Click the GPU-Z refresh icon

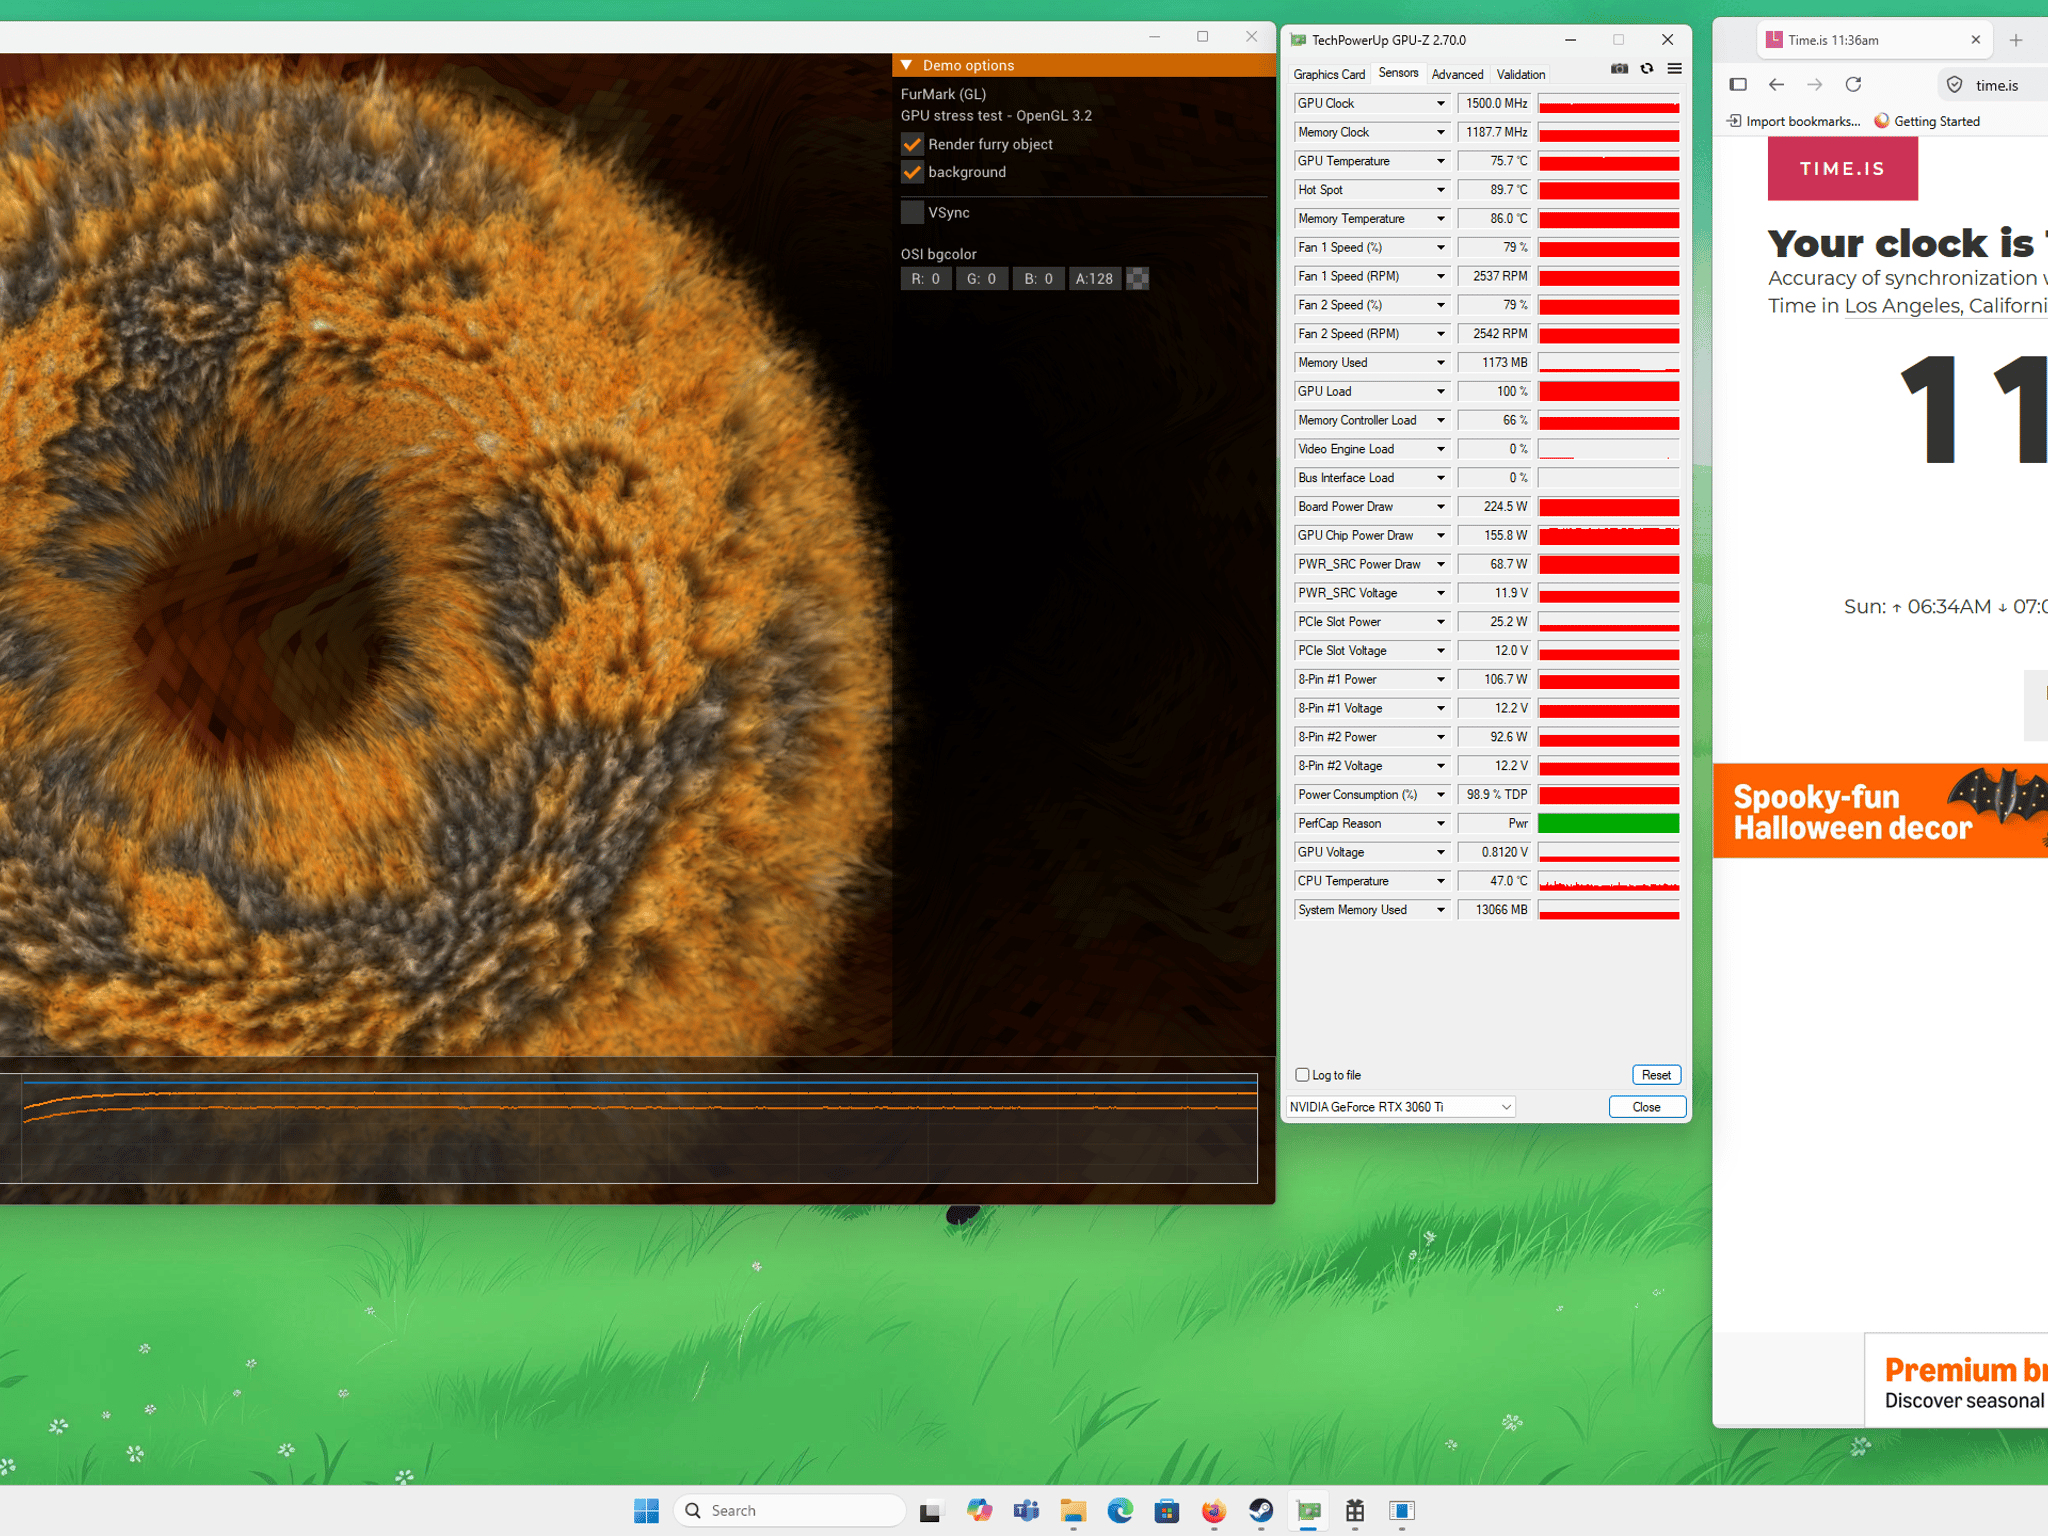[x=1647, y=69]
